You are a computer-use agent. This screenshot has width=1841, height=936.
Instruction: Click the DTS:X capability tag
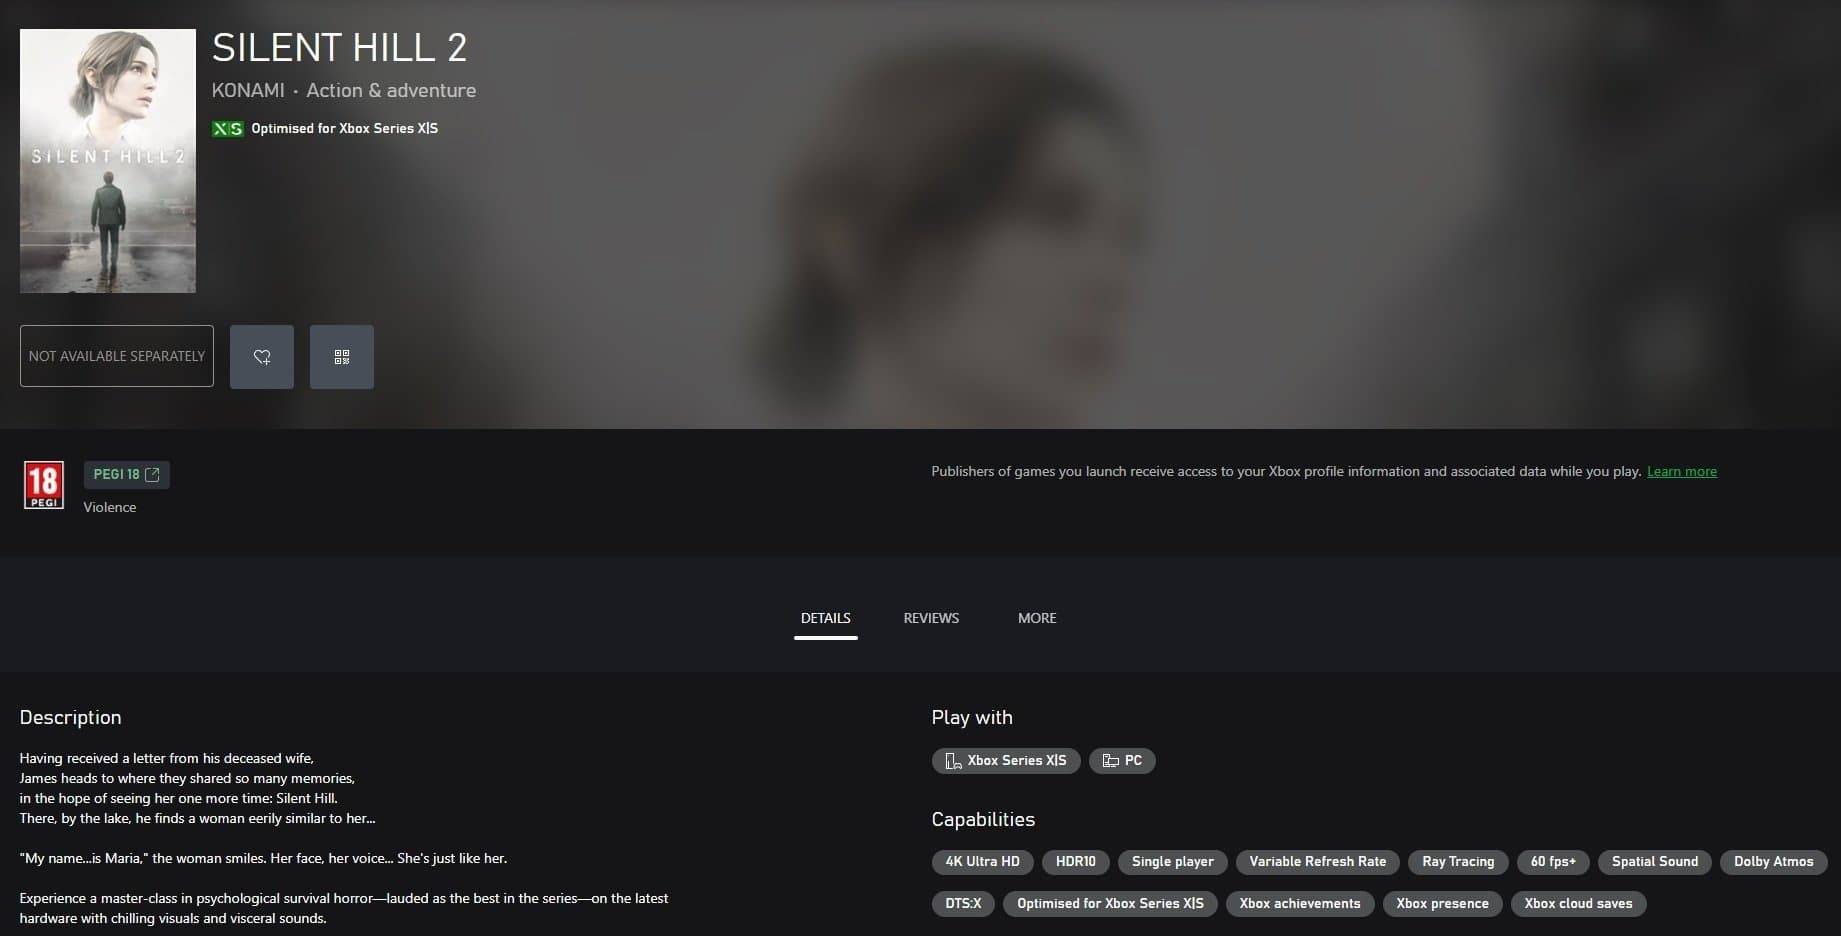pos(963,904)
